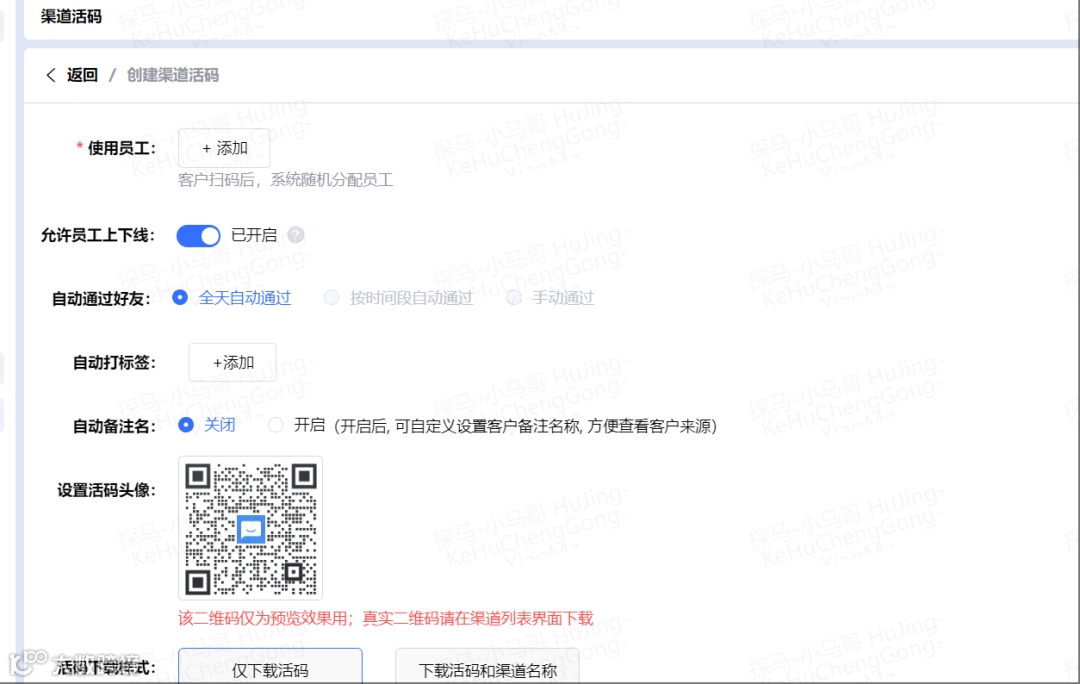Click the 创建渠道活码 breadcrumb text

click(172, 75)
